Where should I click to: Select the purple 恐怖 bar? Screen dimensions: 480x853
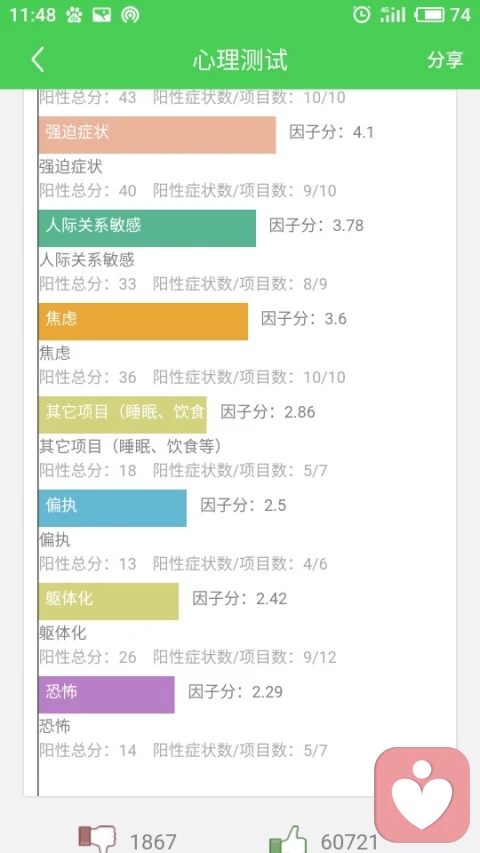107,695
